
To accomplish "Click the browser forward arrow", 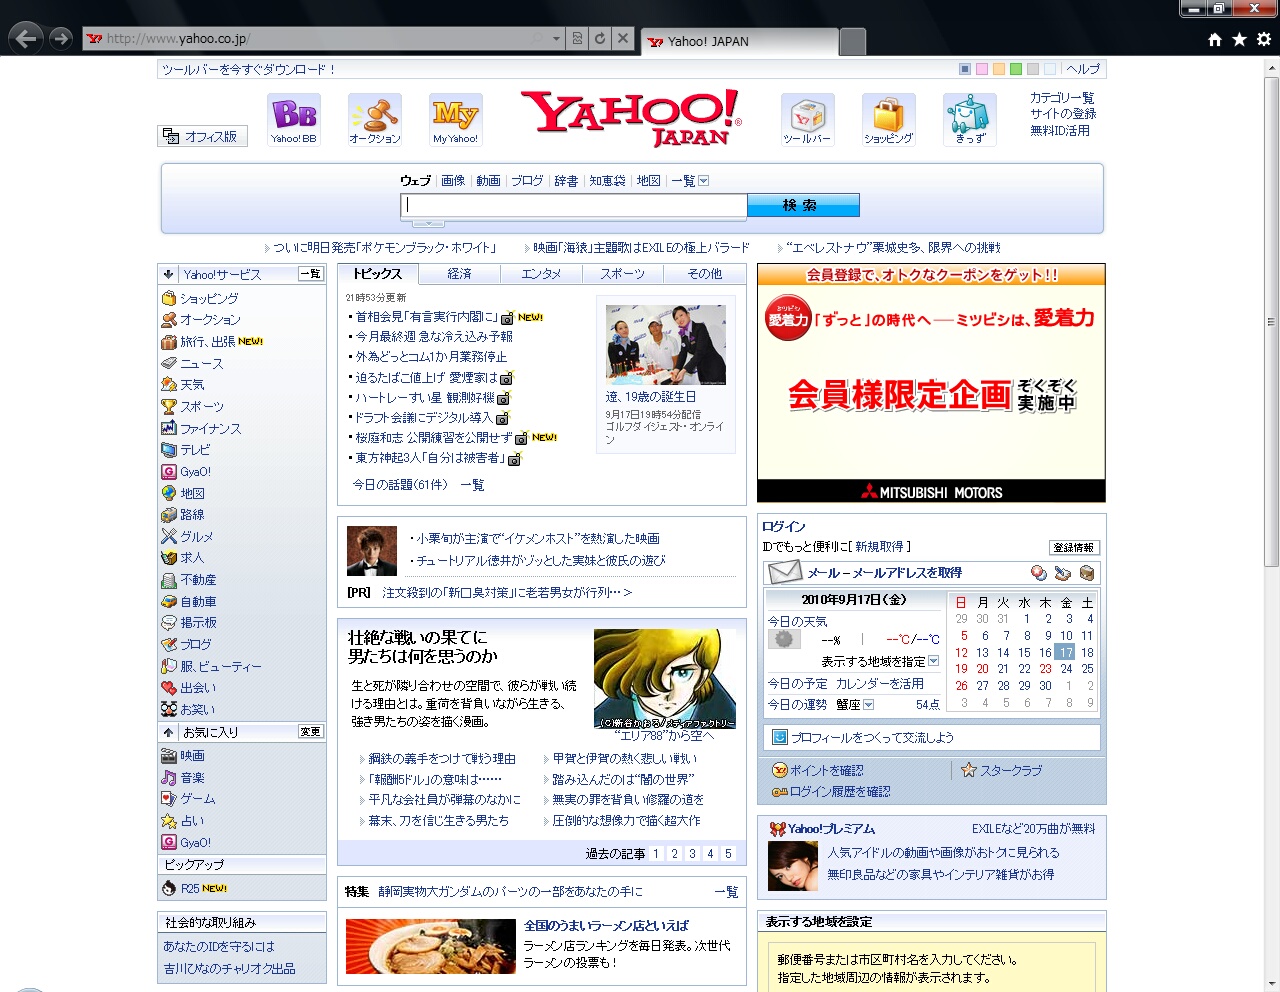I will [61, 39].
